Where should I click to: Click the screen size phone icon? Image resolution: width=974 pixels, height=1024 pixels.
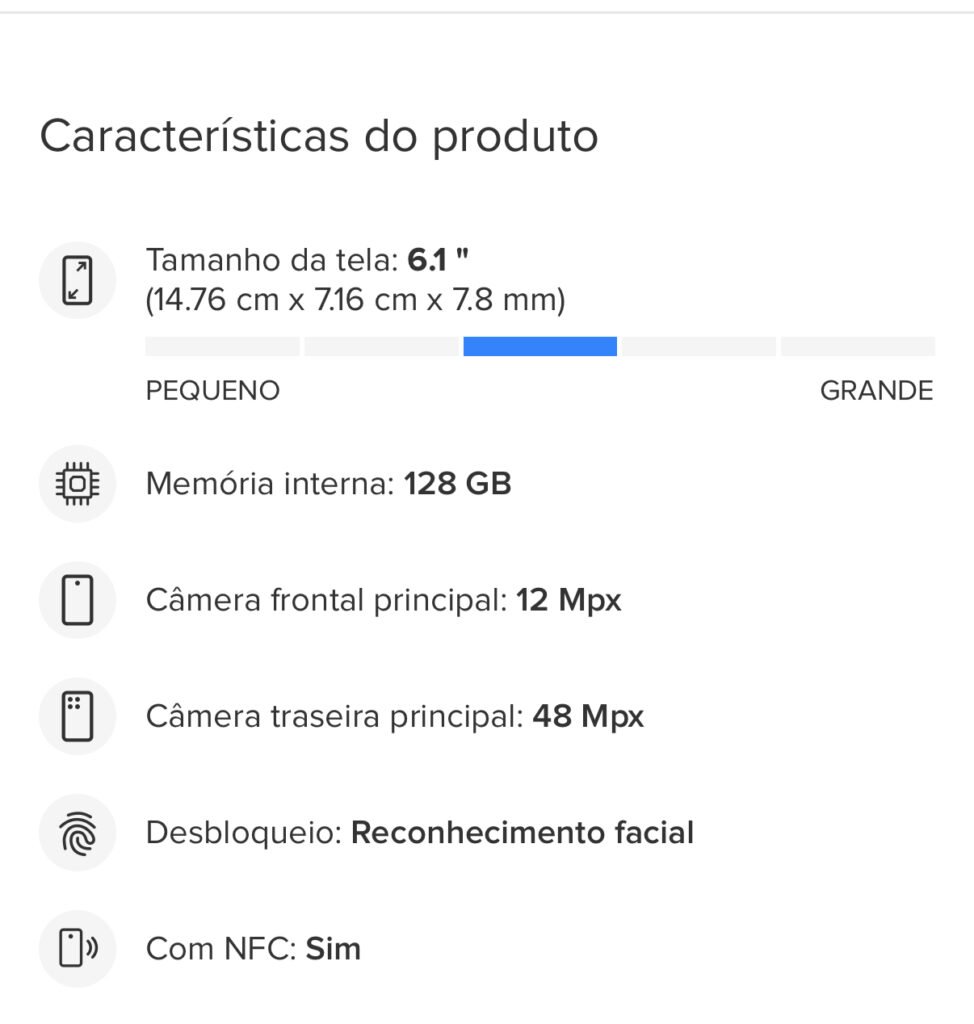point(77,280)
